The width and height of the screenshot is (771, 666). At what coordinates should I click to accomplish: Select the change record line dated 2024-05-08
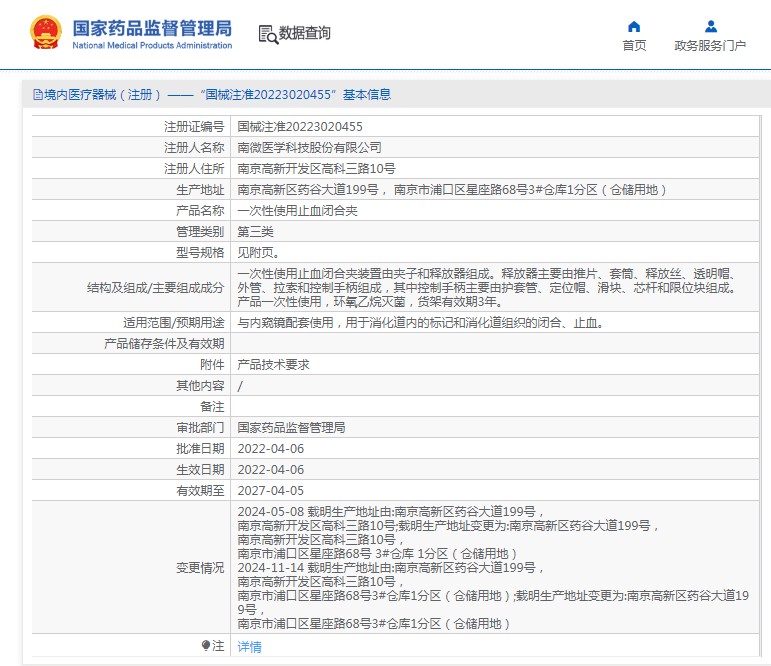click(391, 512)
